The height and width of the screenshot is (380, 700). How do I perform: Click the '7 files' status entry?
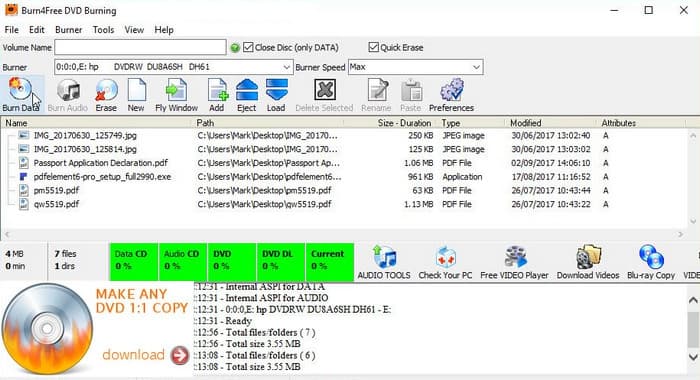click(x=65, y=254)
